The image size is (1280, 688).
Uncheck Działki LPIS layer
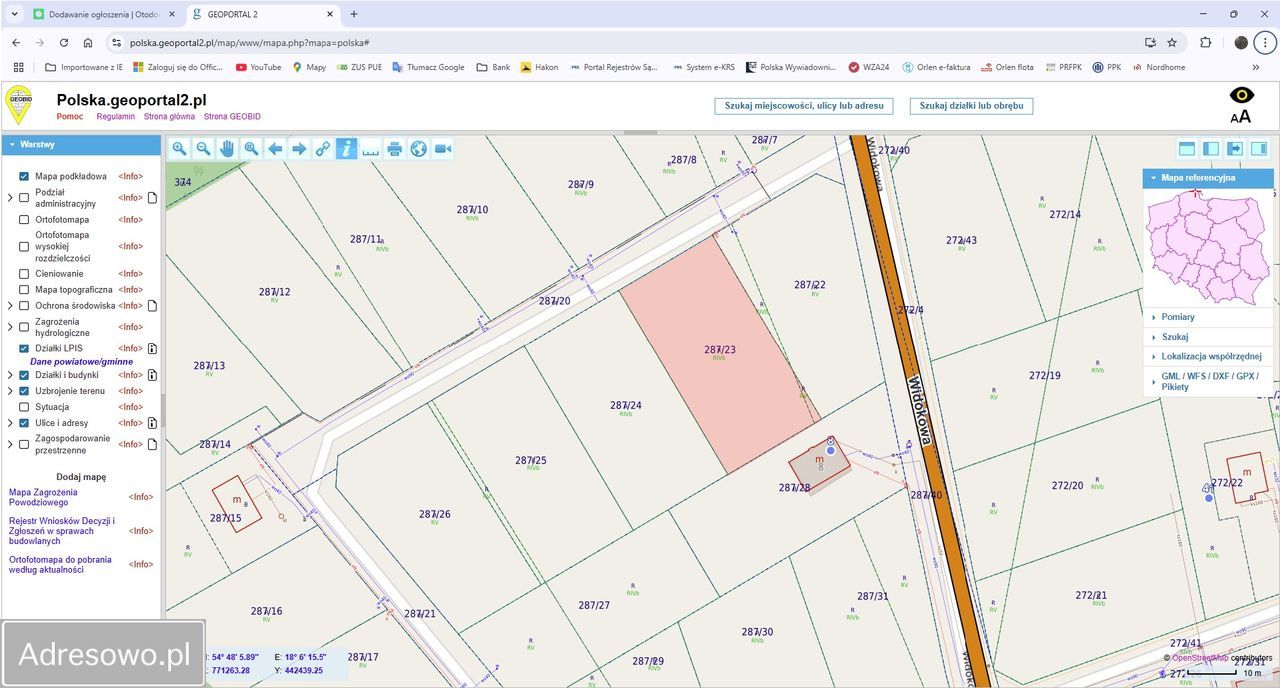[24, 349]
